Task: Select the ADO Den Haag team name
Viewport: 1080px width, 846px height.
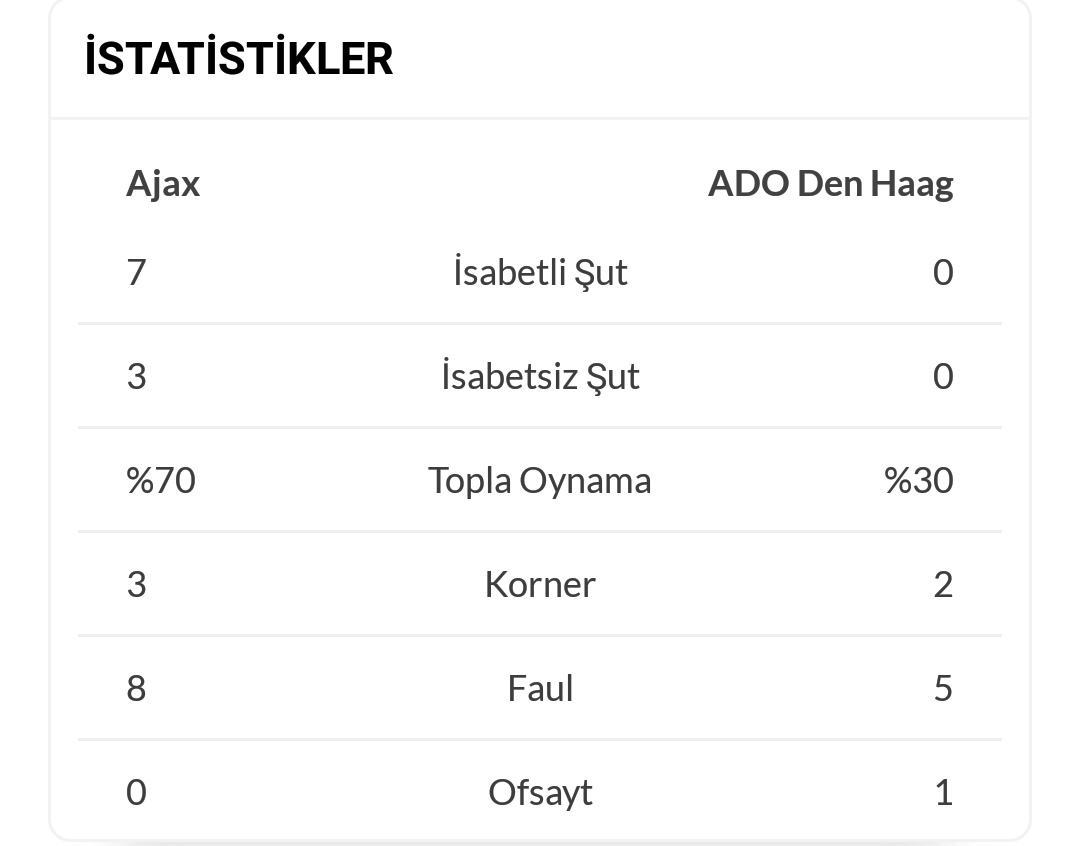Action: click(831, 184)
